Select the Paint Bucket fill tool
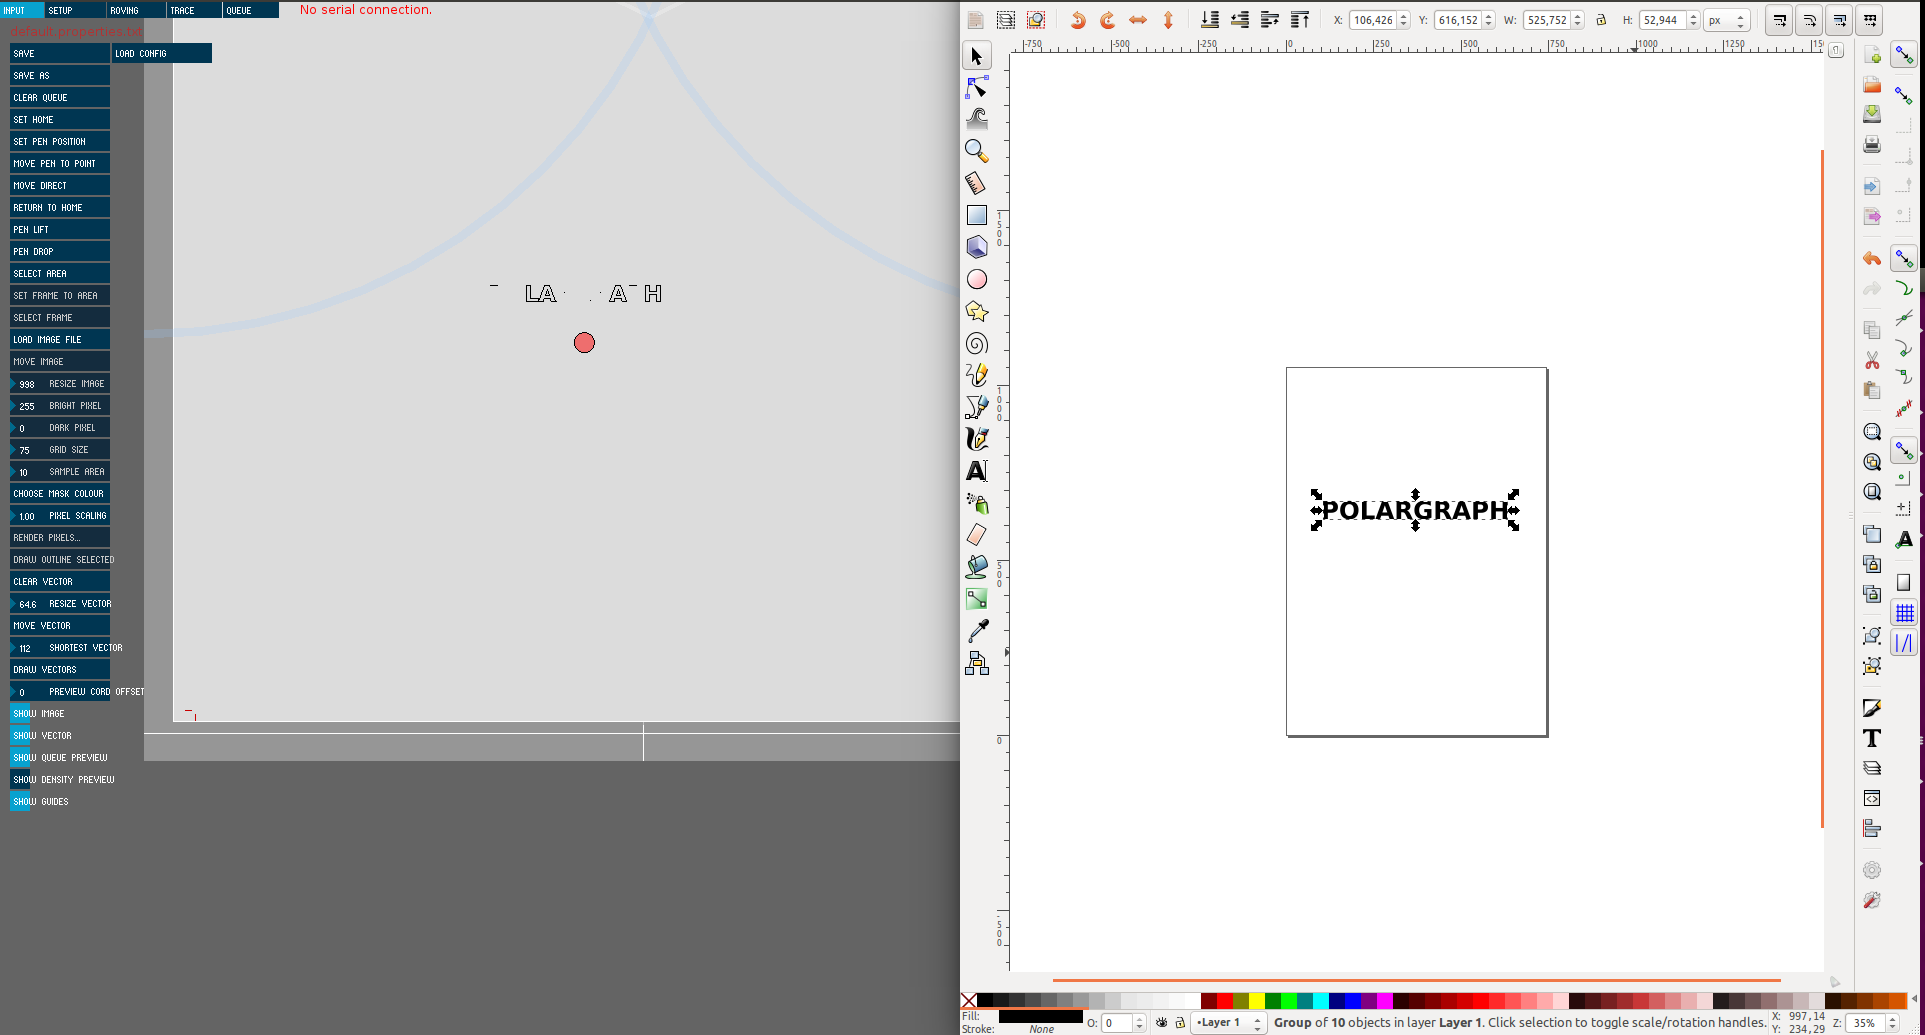 pyautogui.click(x=977, y=567)
